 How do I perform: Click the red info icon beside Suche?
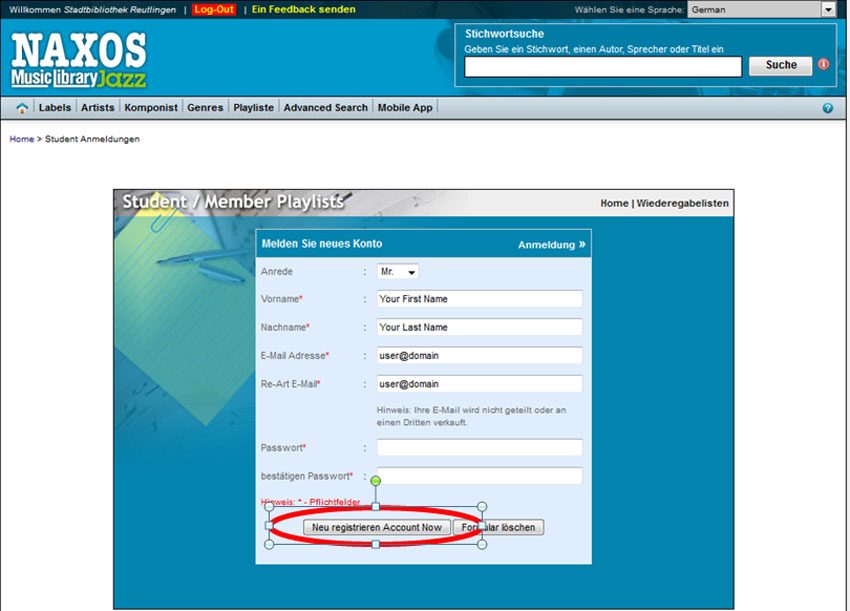tap(824, 64)
